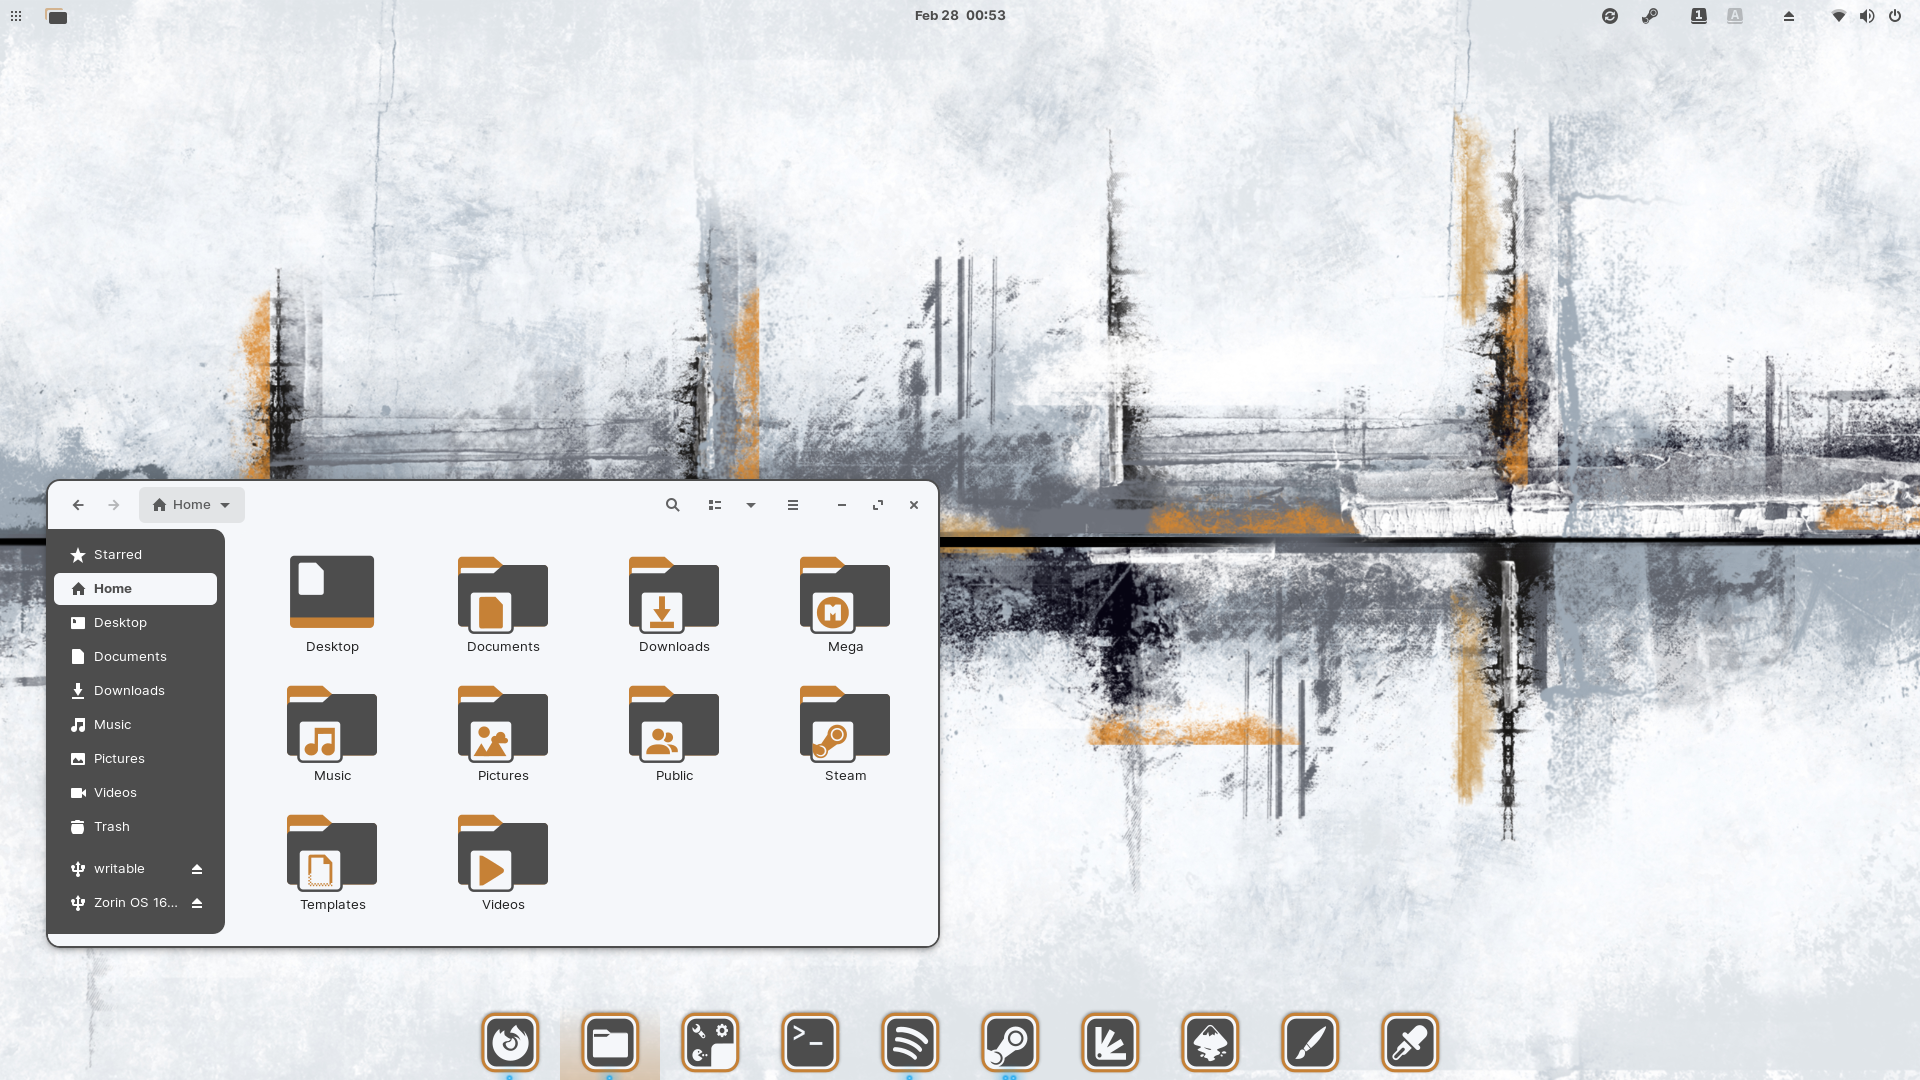The image size is (1920, 1080).
Task: Launch Inkscape from the dock
Action: [x=1210, y=1042]
